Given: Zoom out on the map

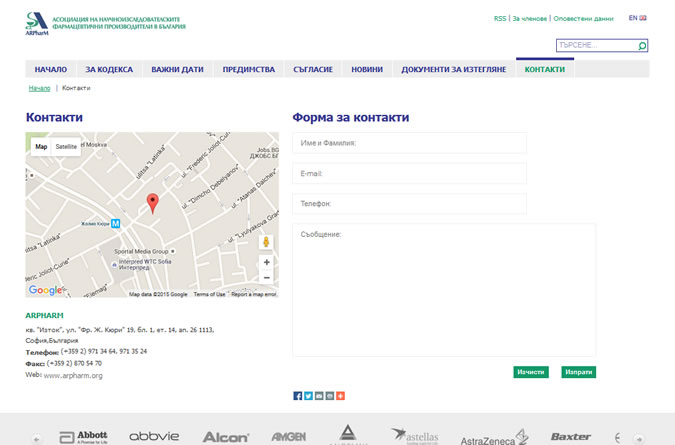Looking at the screenshot, I should click(x=266, y=278).
